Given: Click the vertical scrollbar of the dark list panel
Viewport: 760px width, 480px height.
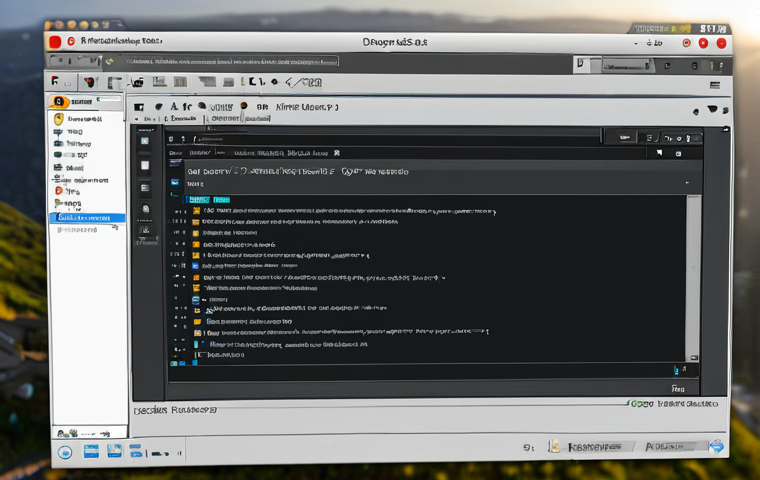Looking at the screenshot, I should [693, 278].
